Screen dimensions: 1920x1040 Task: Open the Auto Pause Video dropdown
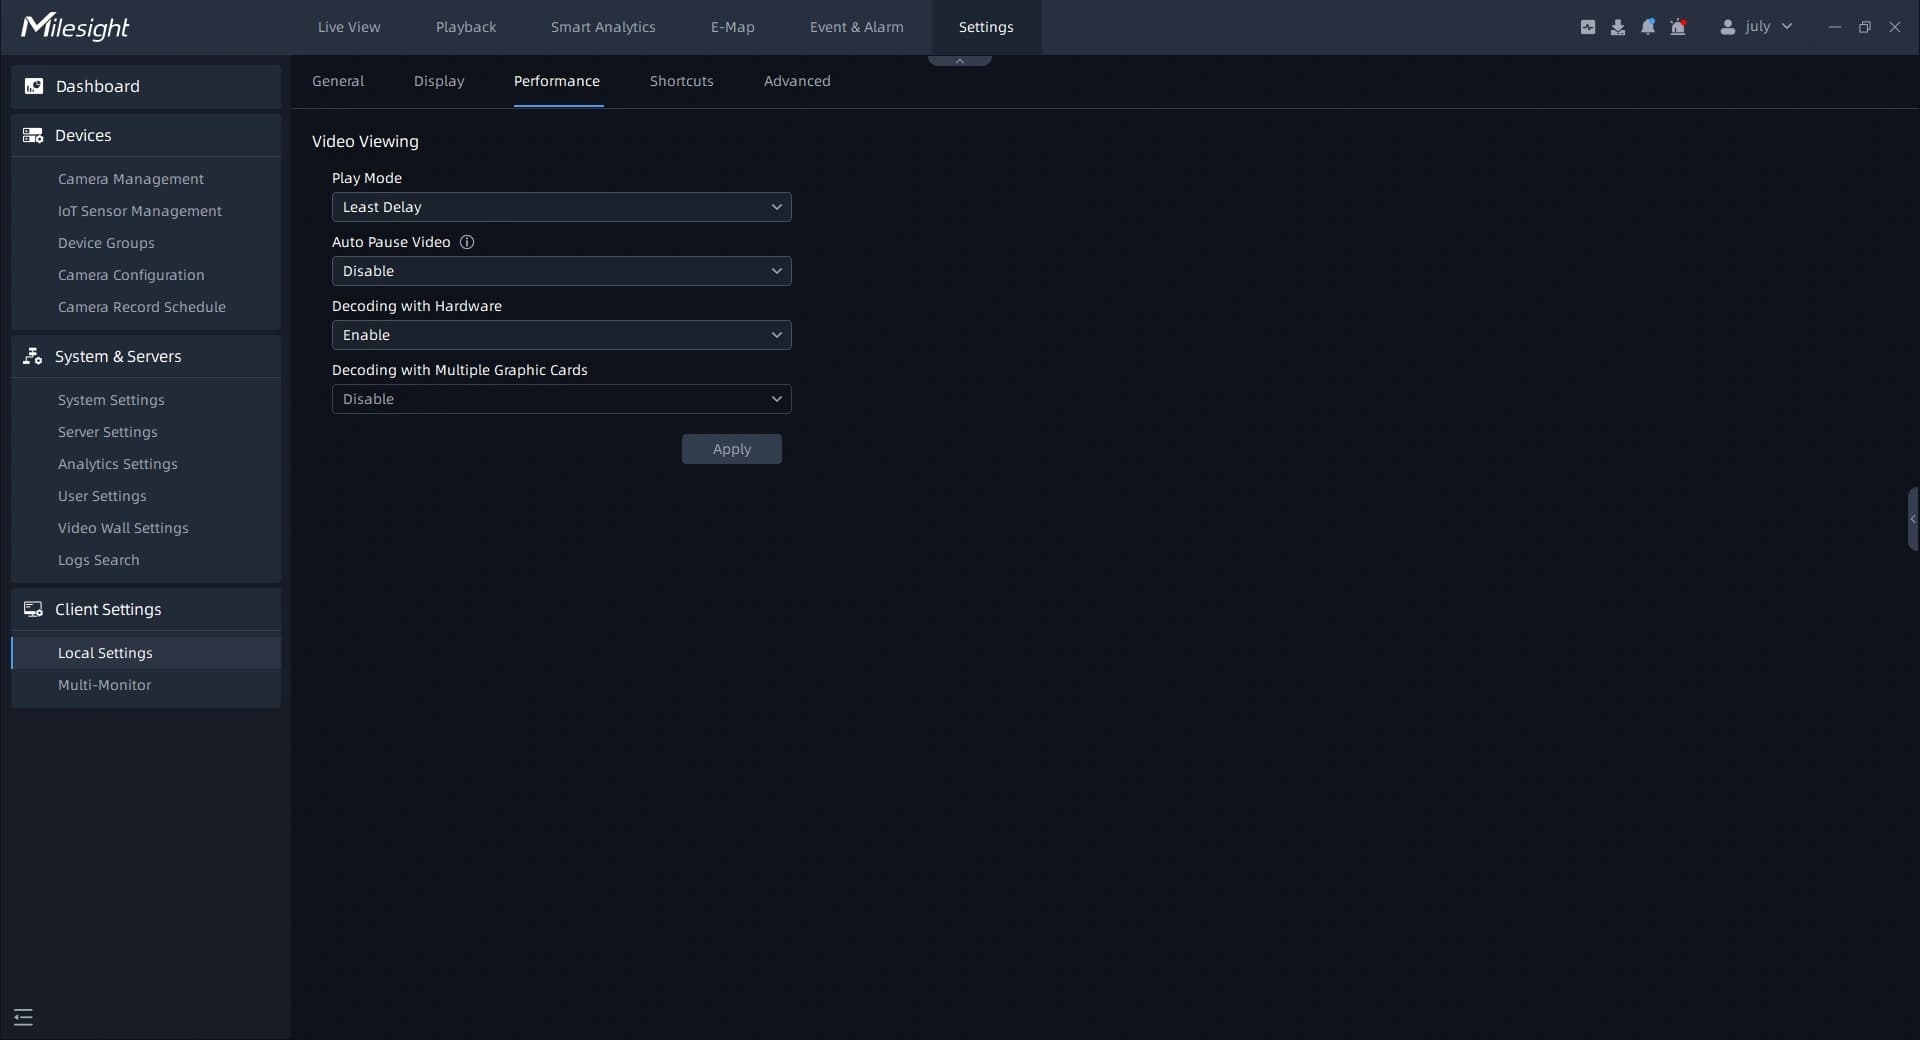coord(562,271)
